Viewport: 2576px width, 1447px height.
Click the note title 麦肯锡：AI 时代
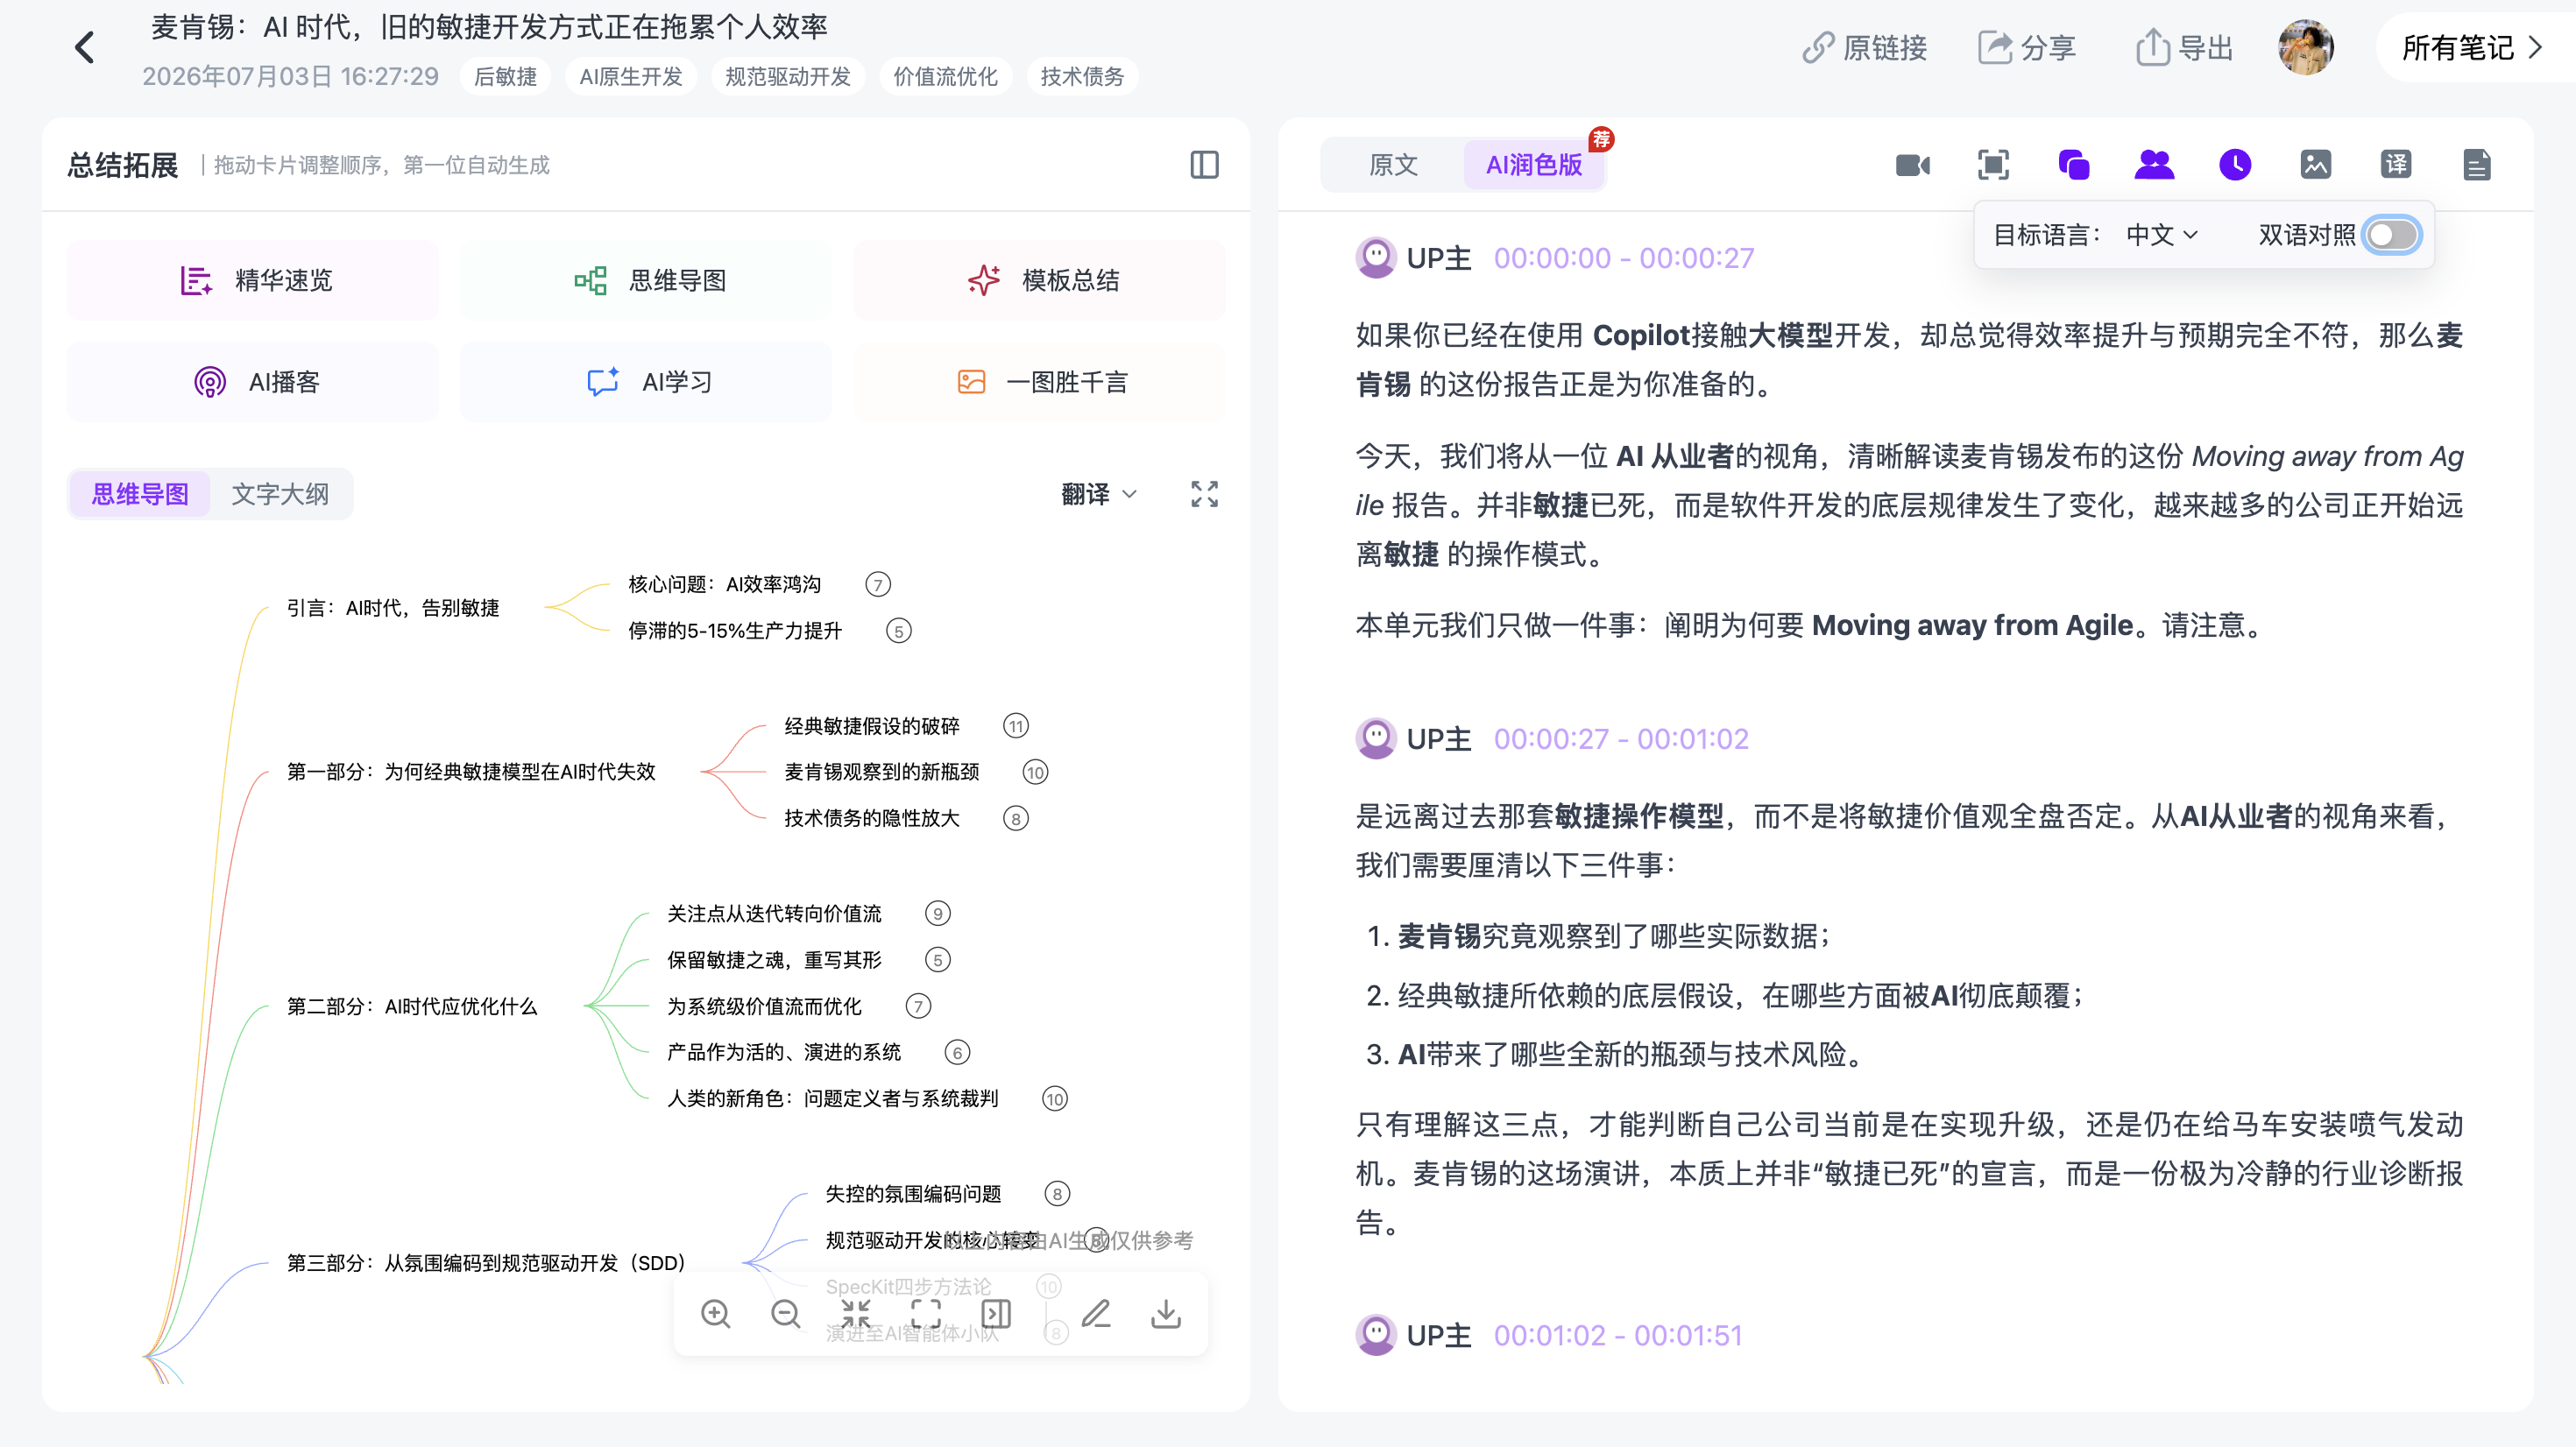(489, 27)
